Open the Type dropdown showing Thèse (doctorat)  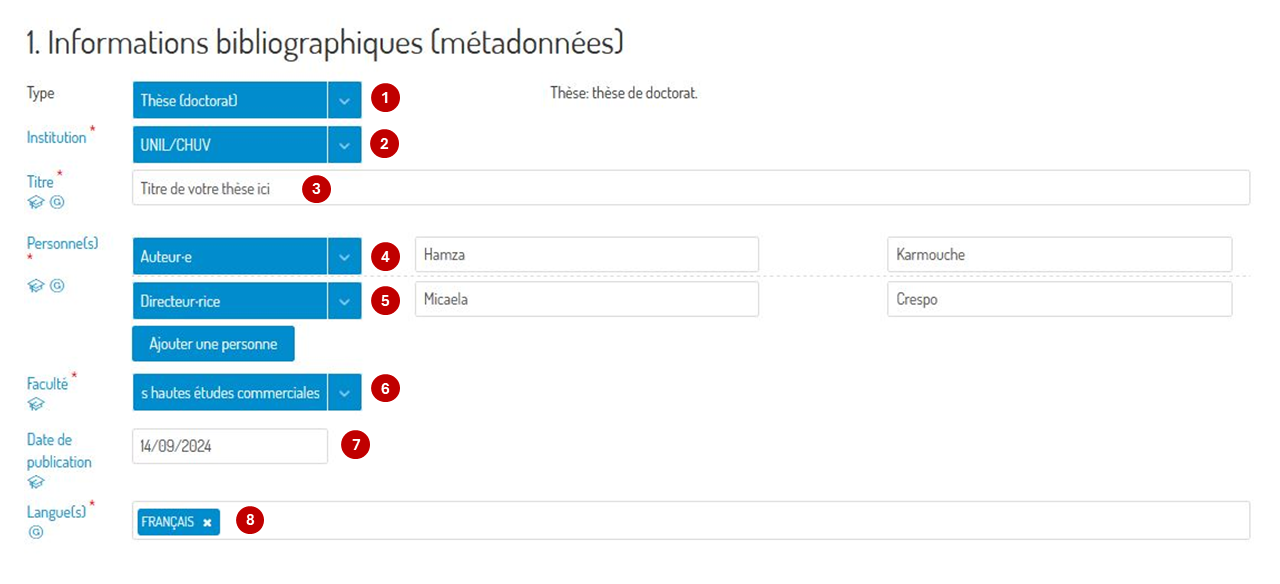point(344,100)
